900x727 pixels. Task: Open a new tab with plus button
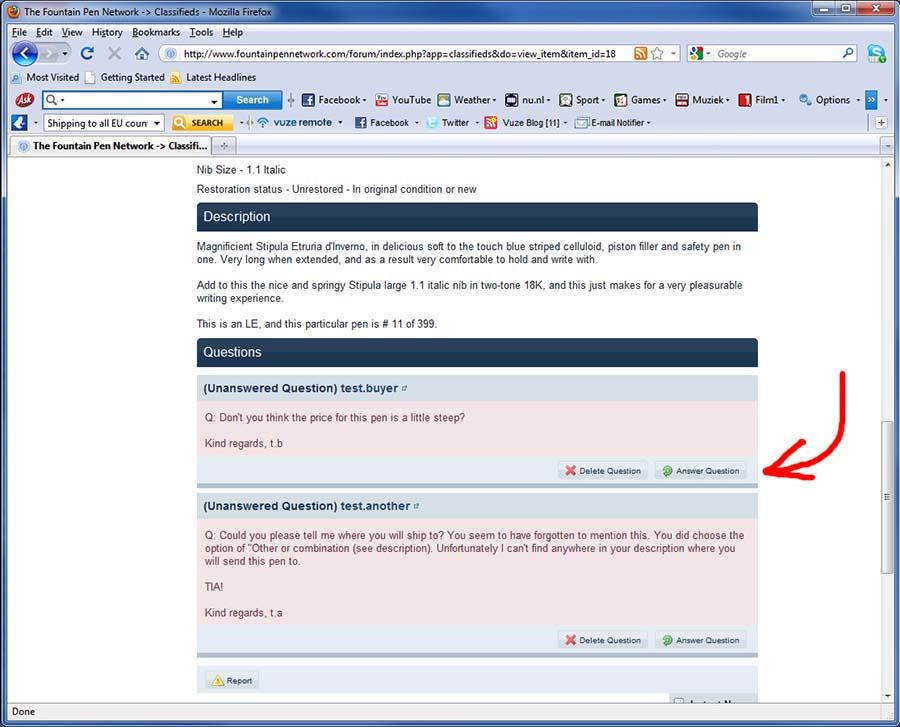coord(224,146)
